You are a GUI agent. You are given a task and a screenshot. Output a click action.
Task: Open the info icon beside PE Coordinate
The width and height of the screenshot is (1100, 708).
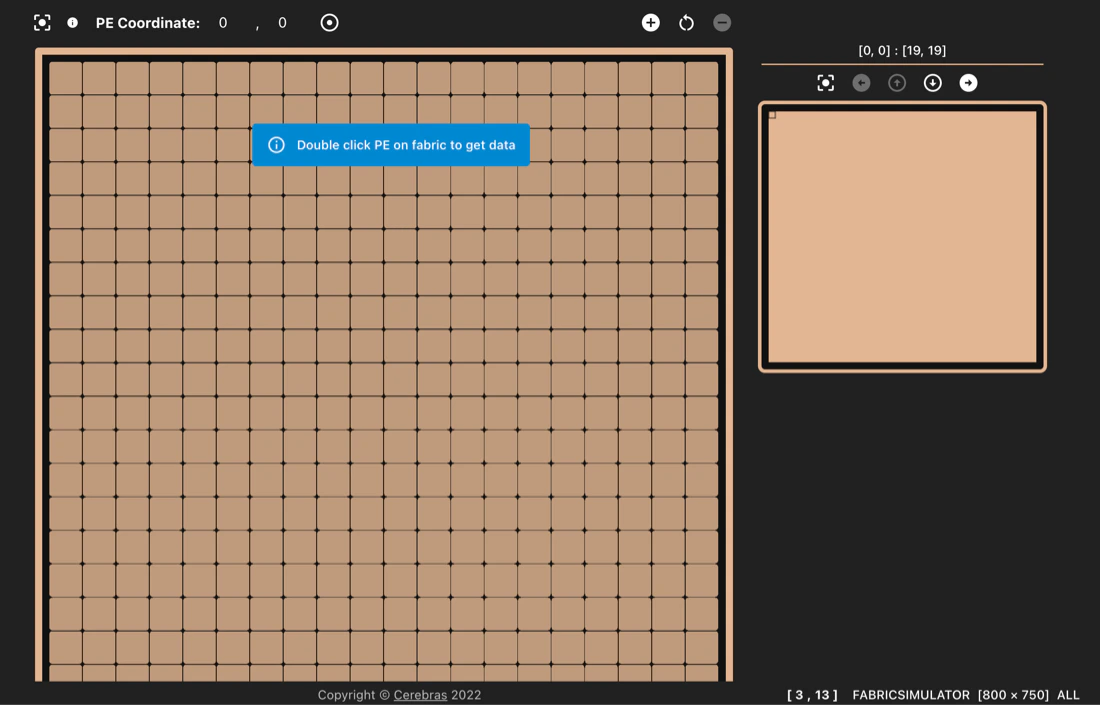coord(72,23)
